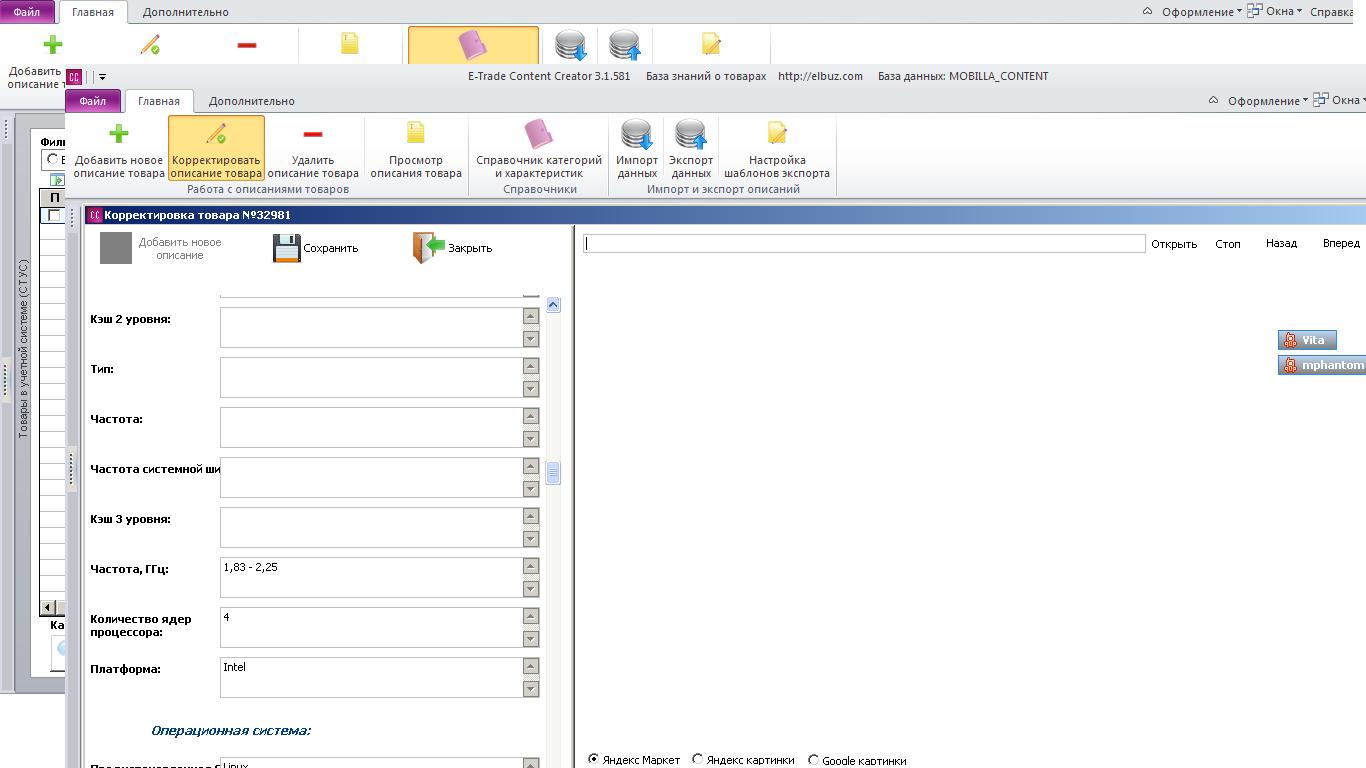
Task: Open 'Настройка шаблонов экспорта' in front window
Action: point(777,149)
